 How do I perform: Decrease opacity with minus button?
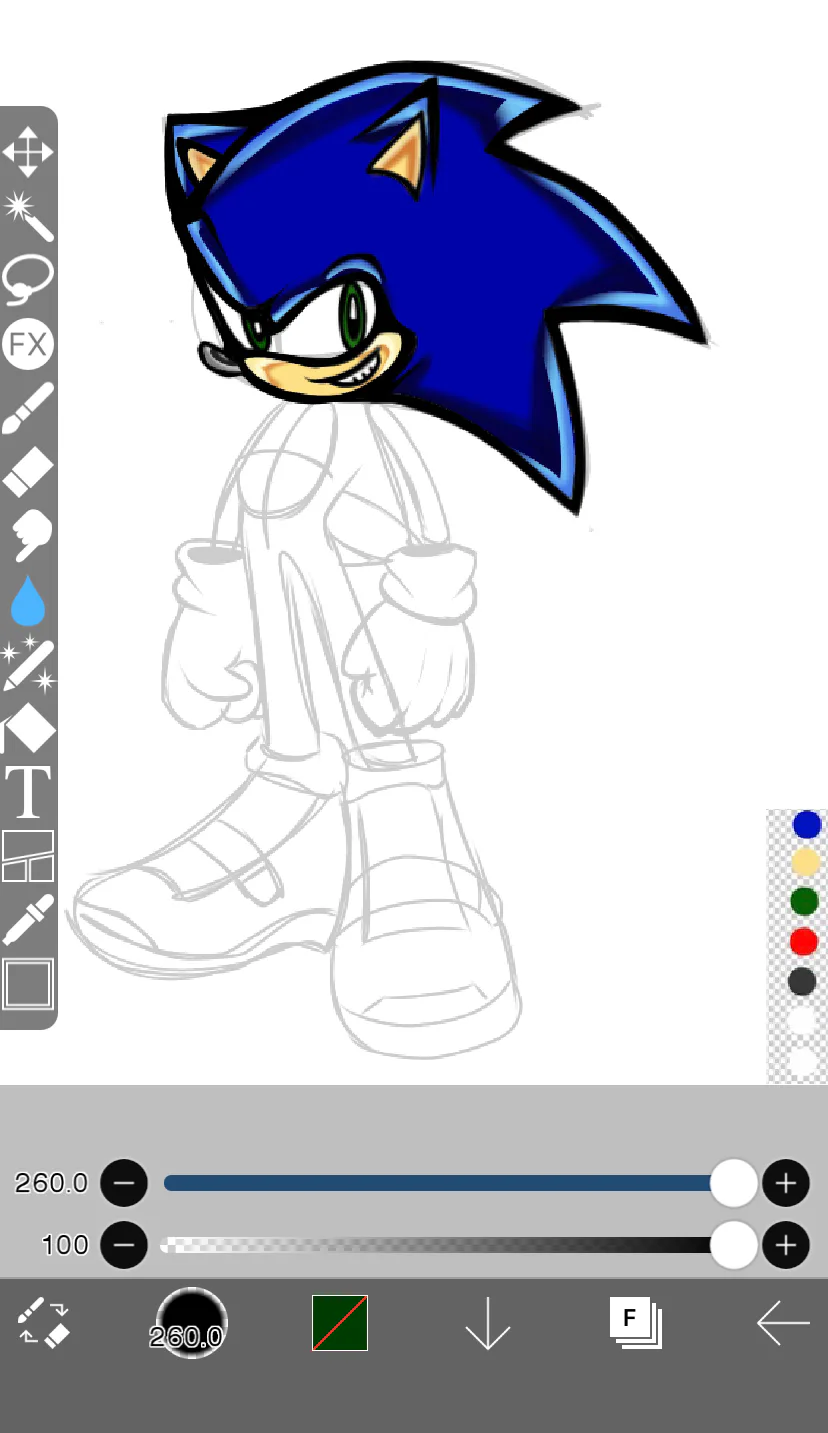click(124, 1245)
